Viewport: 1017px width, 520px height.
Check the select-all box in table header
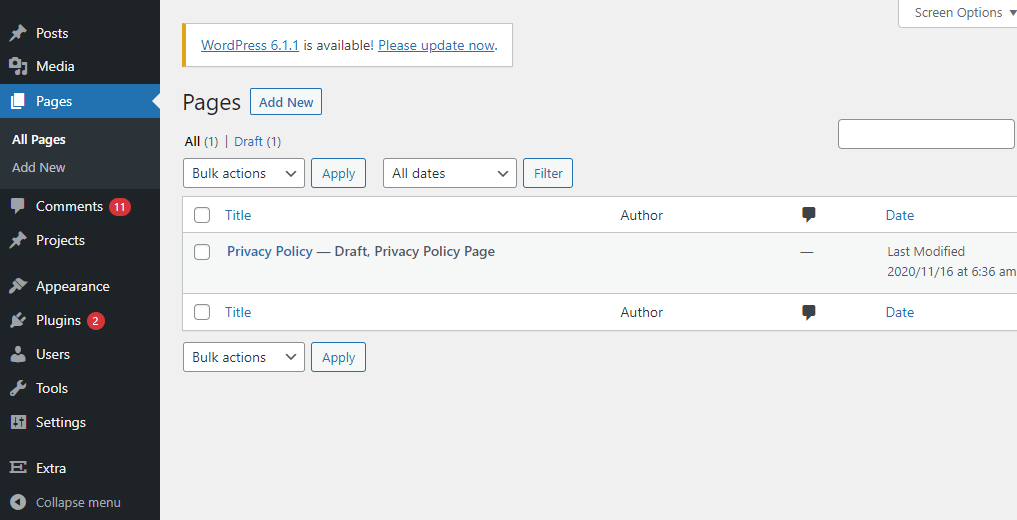click(x=202, y=215)
